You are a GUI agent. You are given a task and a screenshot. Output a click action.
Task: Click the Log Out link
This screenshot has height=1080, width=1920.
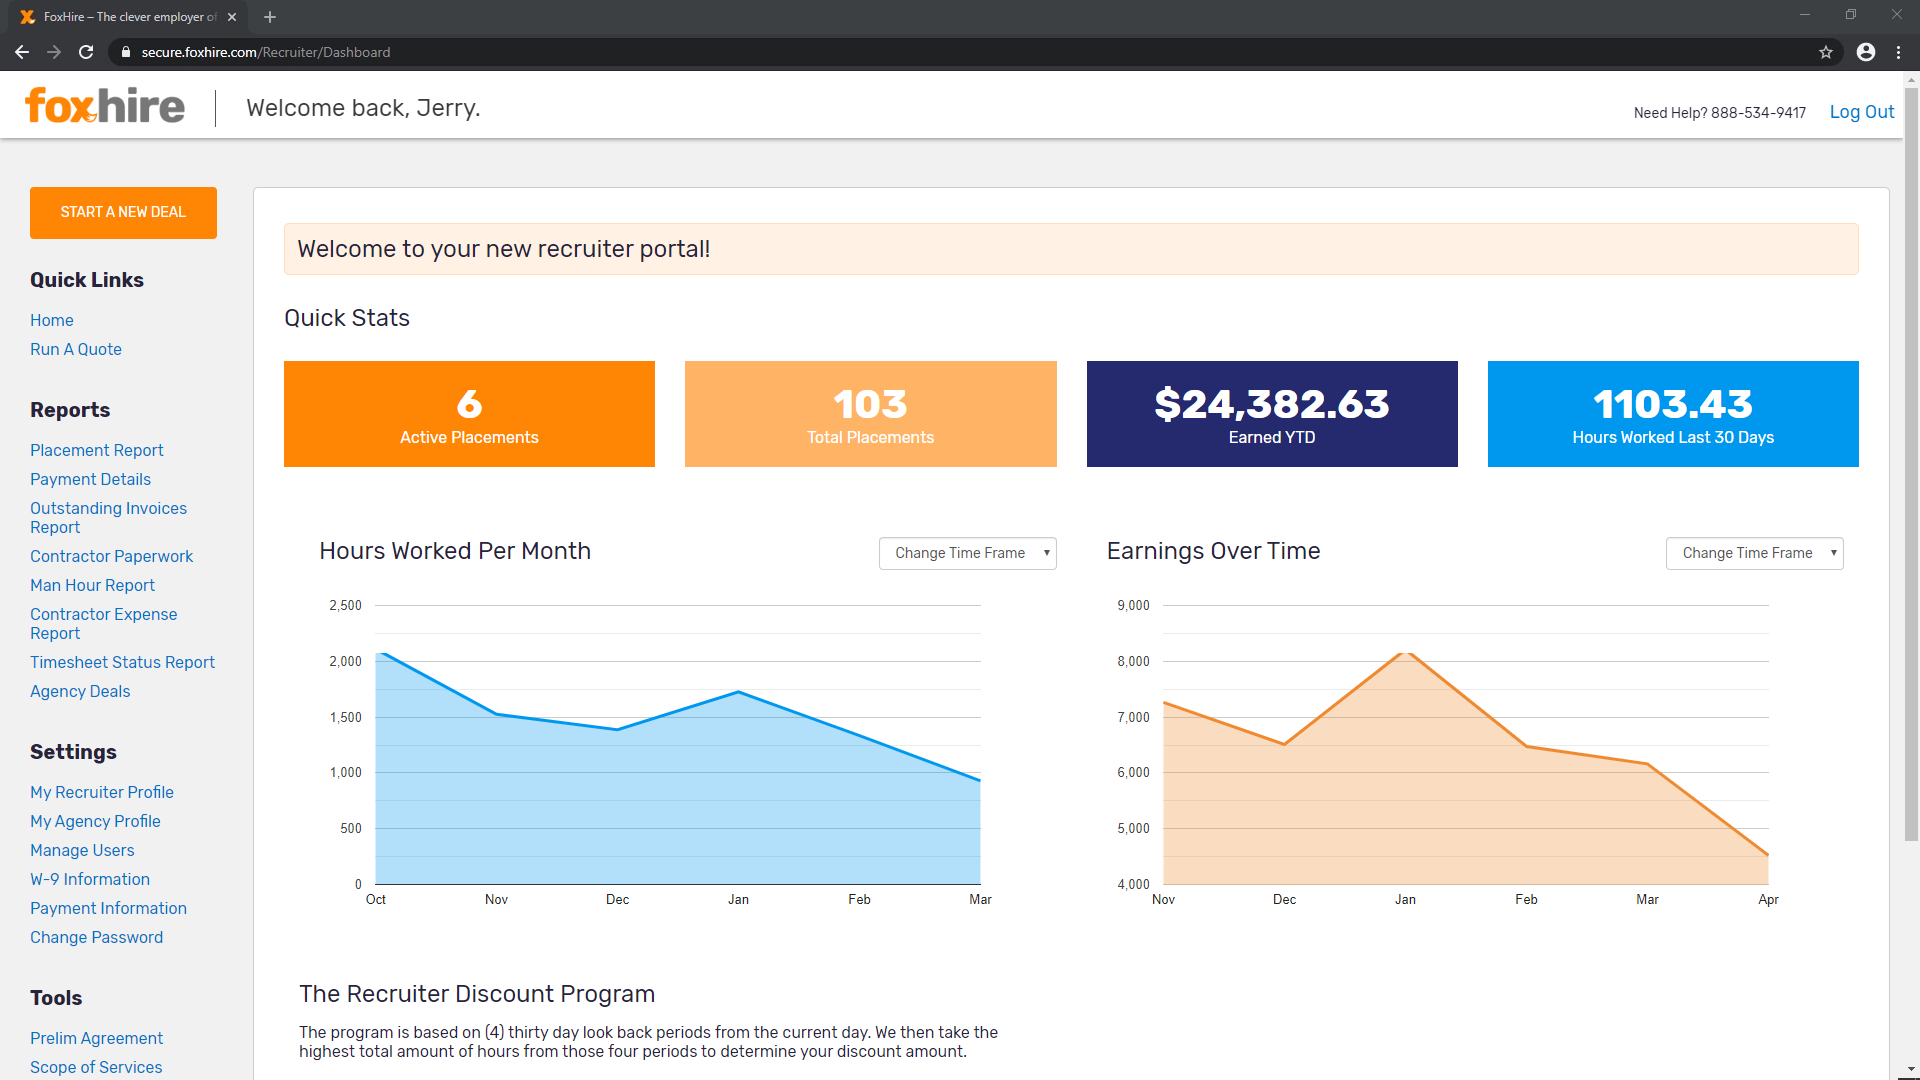click(x=1861, y=112)
